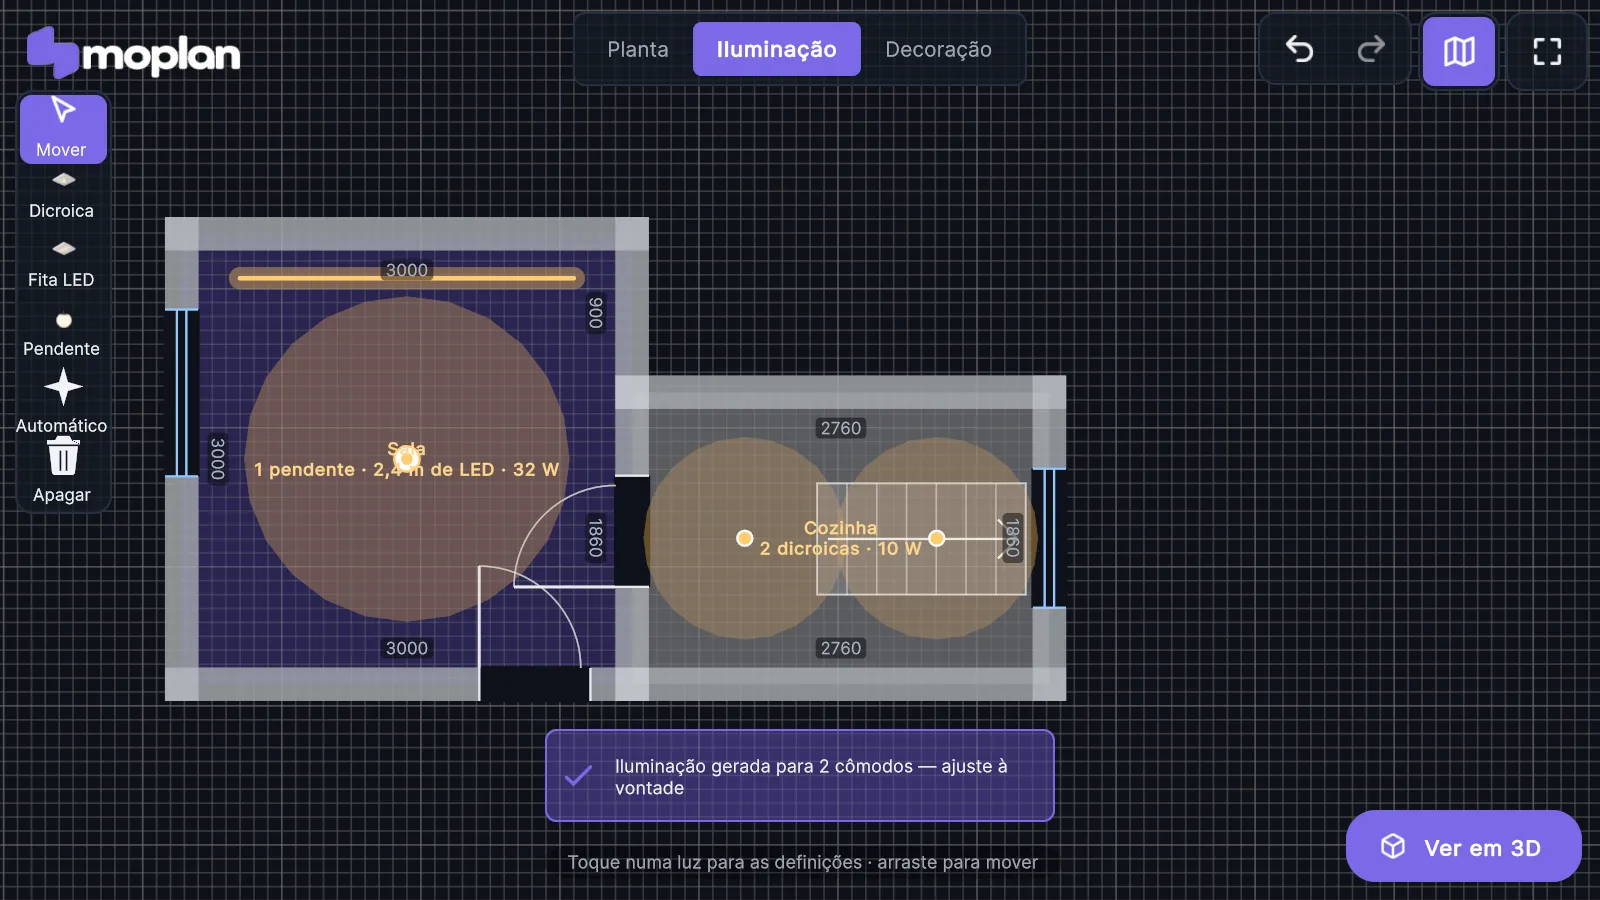
Task: Select the right dicroica light in Cozinha
Action: coord(937,538)
